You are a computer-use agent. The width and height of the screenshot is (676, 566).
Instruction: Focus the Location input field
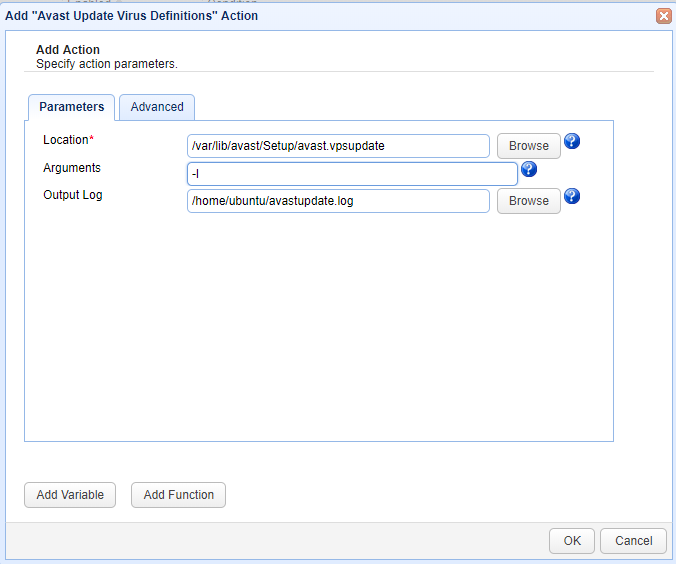click(x=338, y=146)
